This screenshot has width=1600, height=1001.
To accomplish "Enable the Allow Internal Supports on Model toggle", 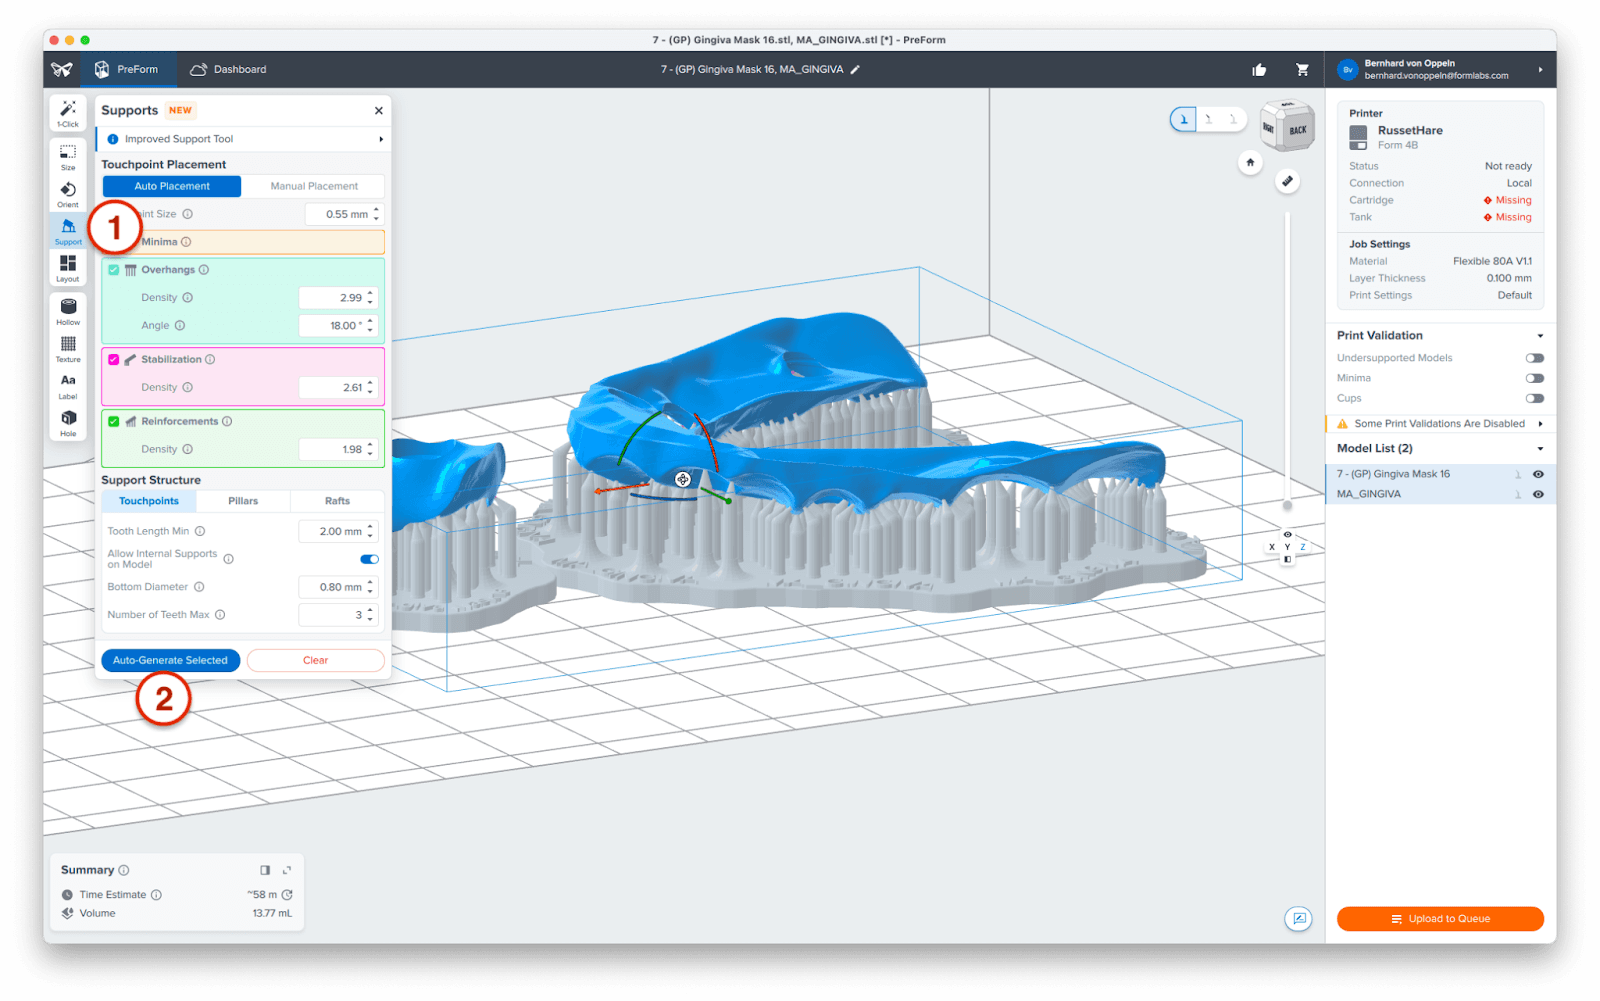I will pos(369,559).
